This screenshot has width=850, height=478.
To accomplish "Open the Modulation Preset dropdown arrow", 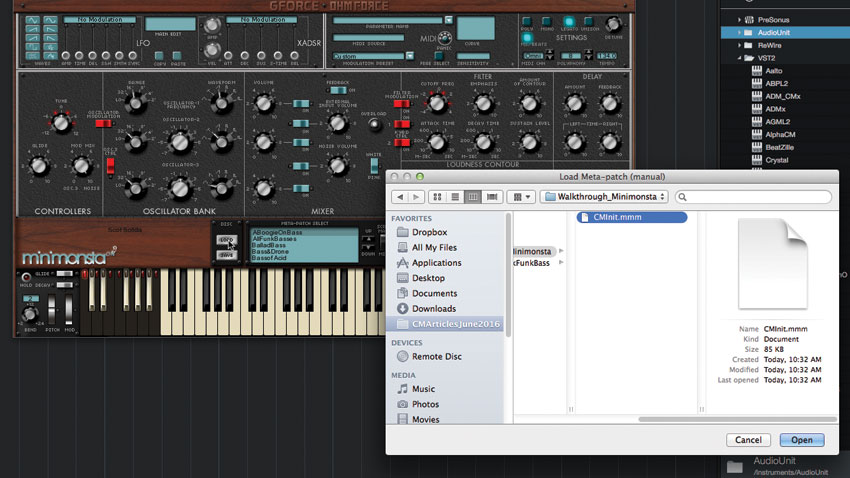I will point(410,56).
